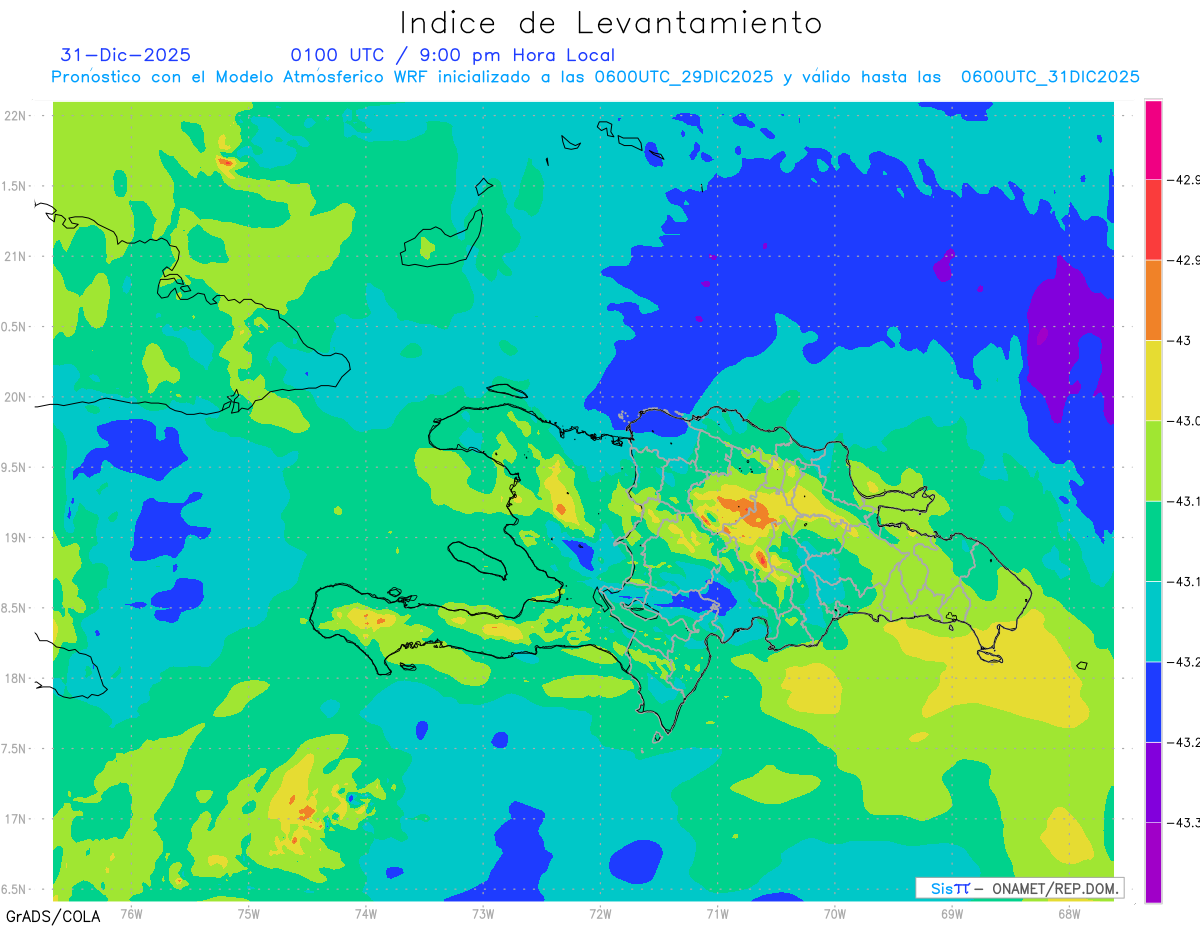Click the 'Indice de Levantamiento' map title
This screenshot has height=927, width=1200.
(x=611, y=23)
